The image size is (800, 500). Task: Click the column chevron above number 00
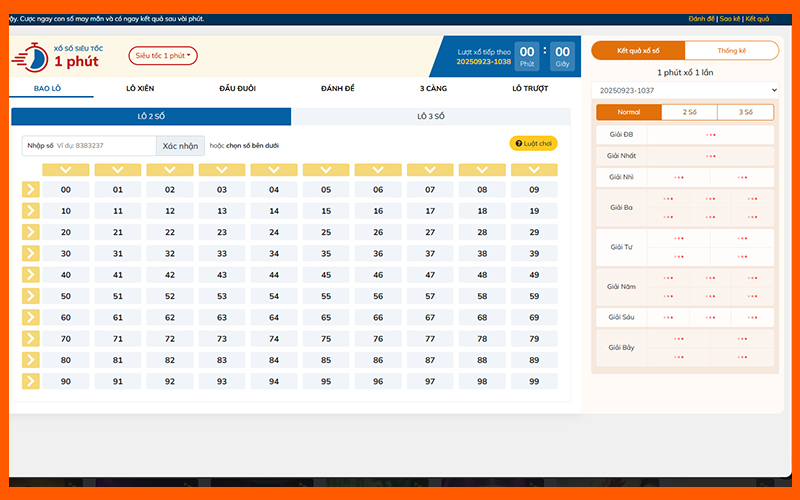(x=66, y=170)
